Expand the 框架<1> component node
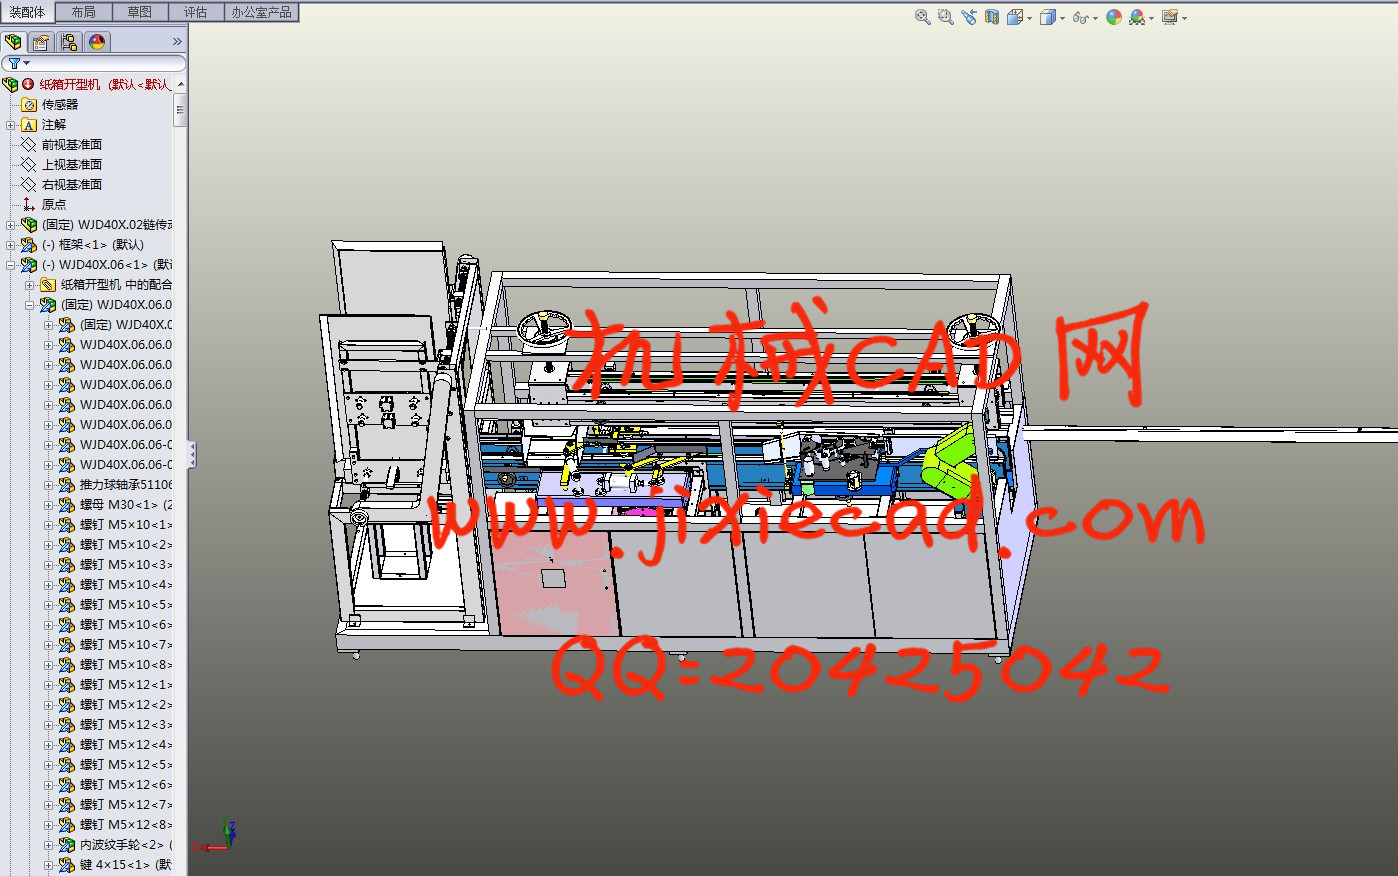Screen dimensions: 1398x876 pos(11,245)
